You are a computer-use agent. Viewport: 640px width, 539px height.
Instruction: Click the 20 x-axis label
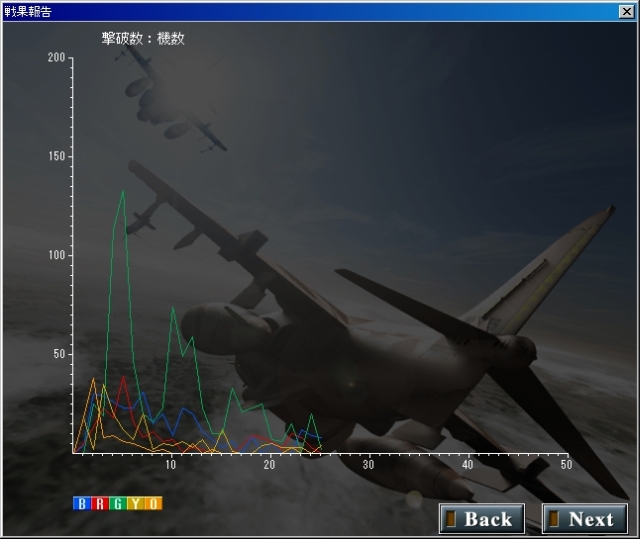[x=269, y=464]
